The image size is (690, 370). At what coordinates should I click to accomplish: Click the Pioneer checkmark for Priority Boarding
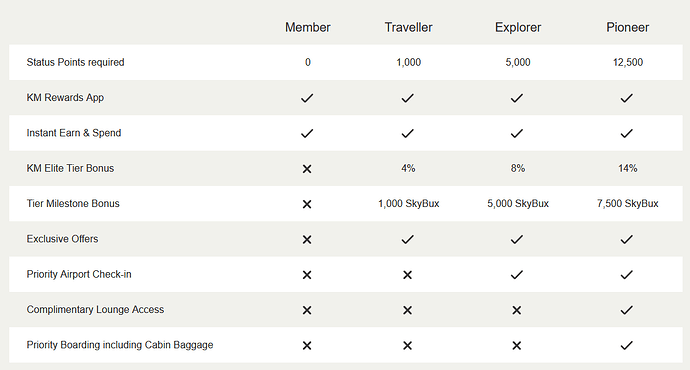tap(627, 345)
